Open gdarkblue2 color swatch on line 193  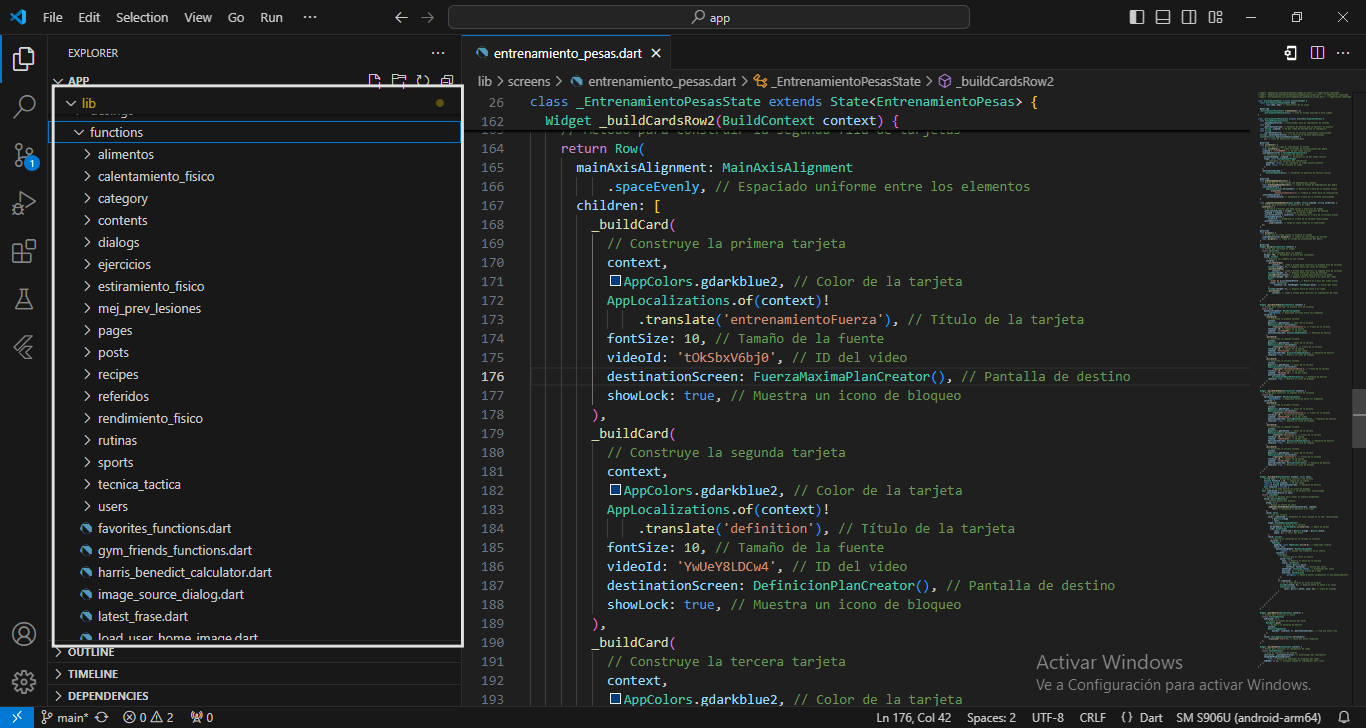tap(615, 700)
